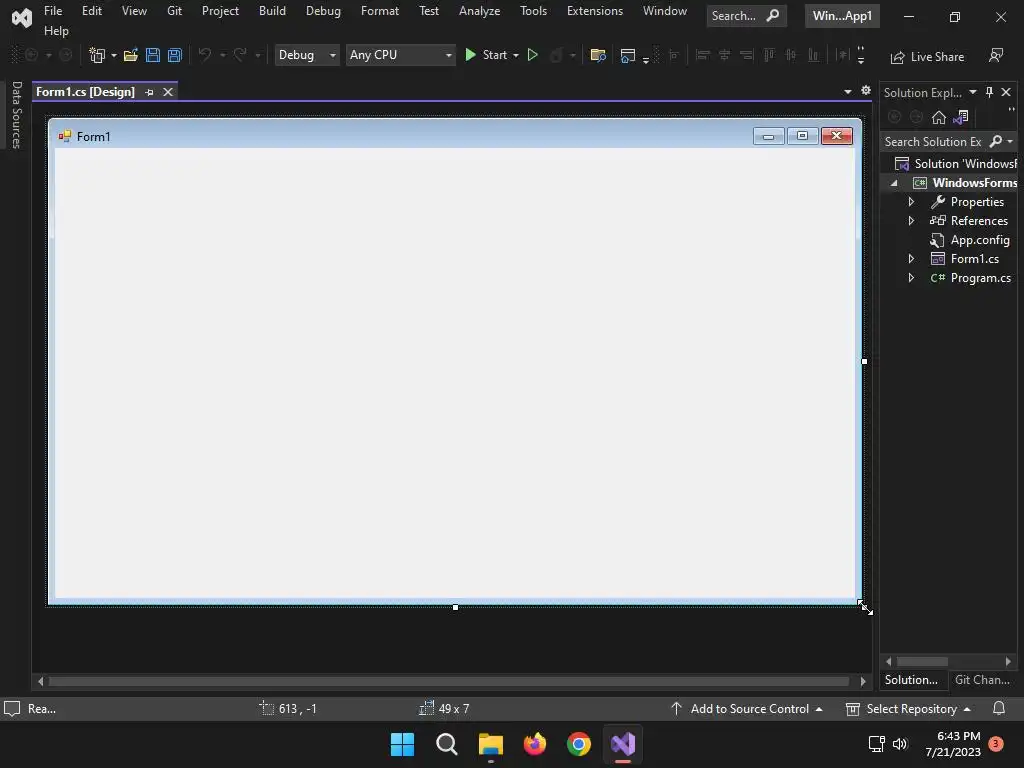Expand the Program.cs node in the tree
The image size is (1024, 768).
coord(912,278)
